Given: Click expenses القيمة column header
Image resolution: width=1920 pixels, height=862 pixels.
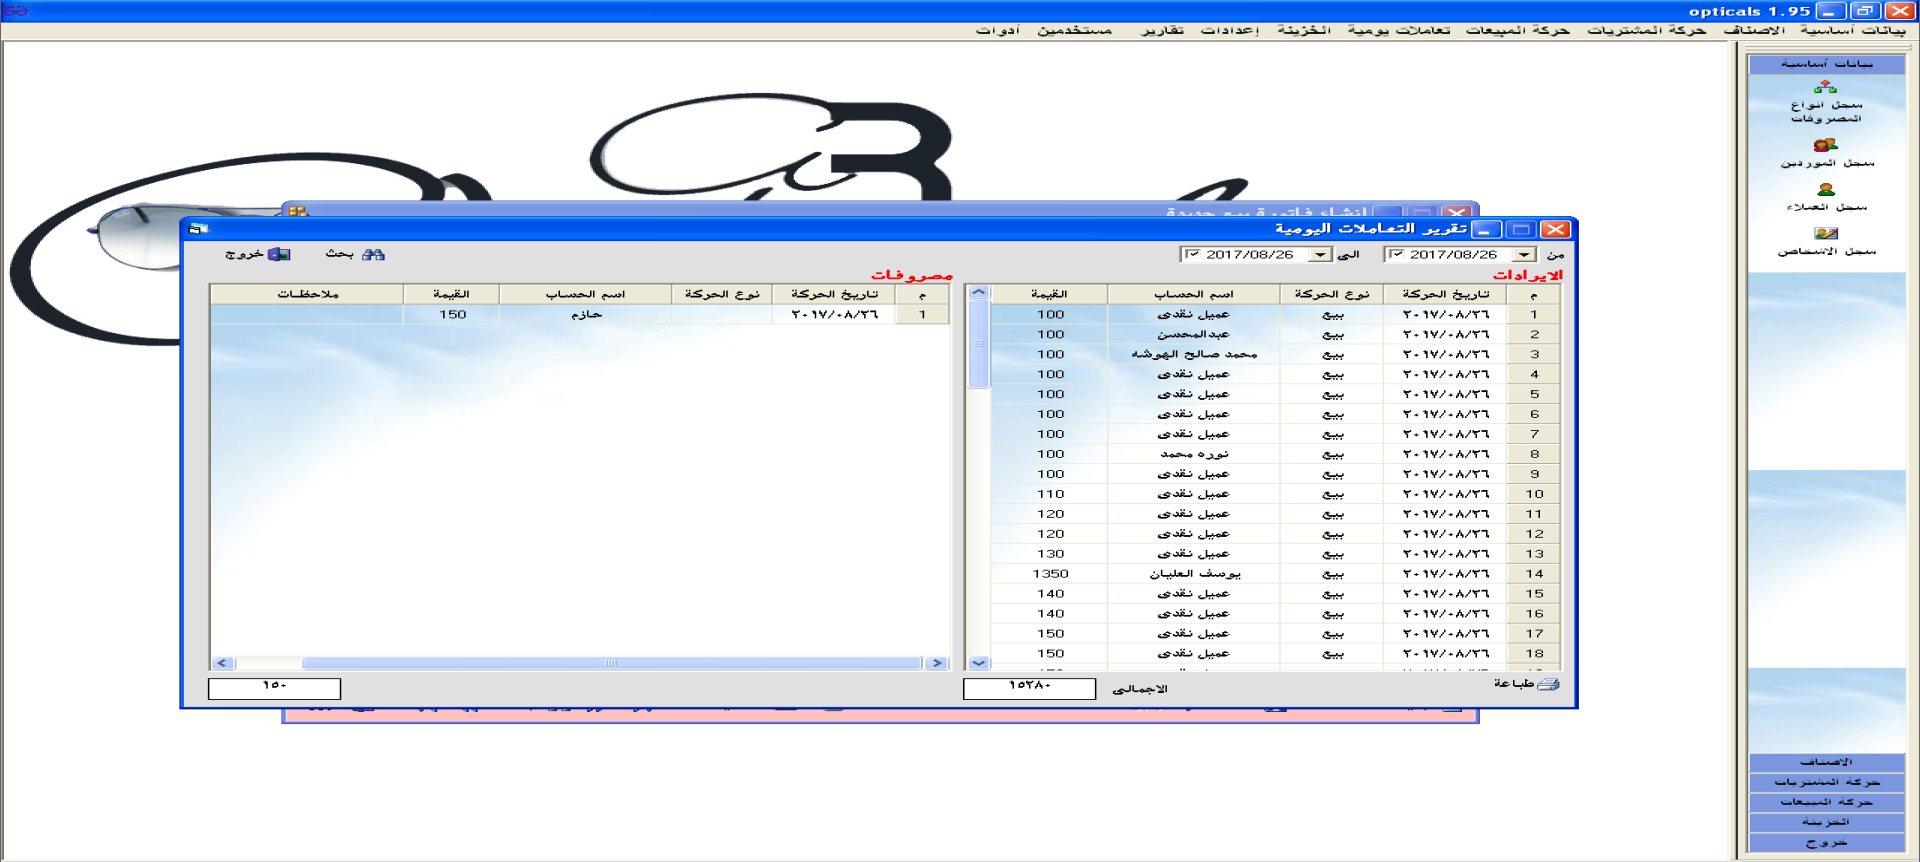Looking at the screenshot, I should (451, 294).
